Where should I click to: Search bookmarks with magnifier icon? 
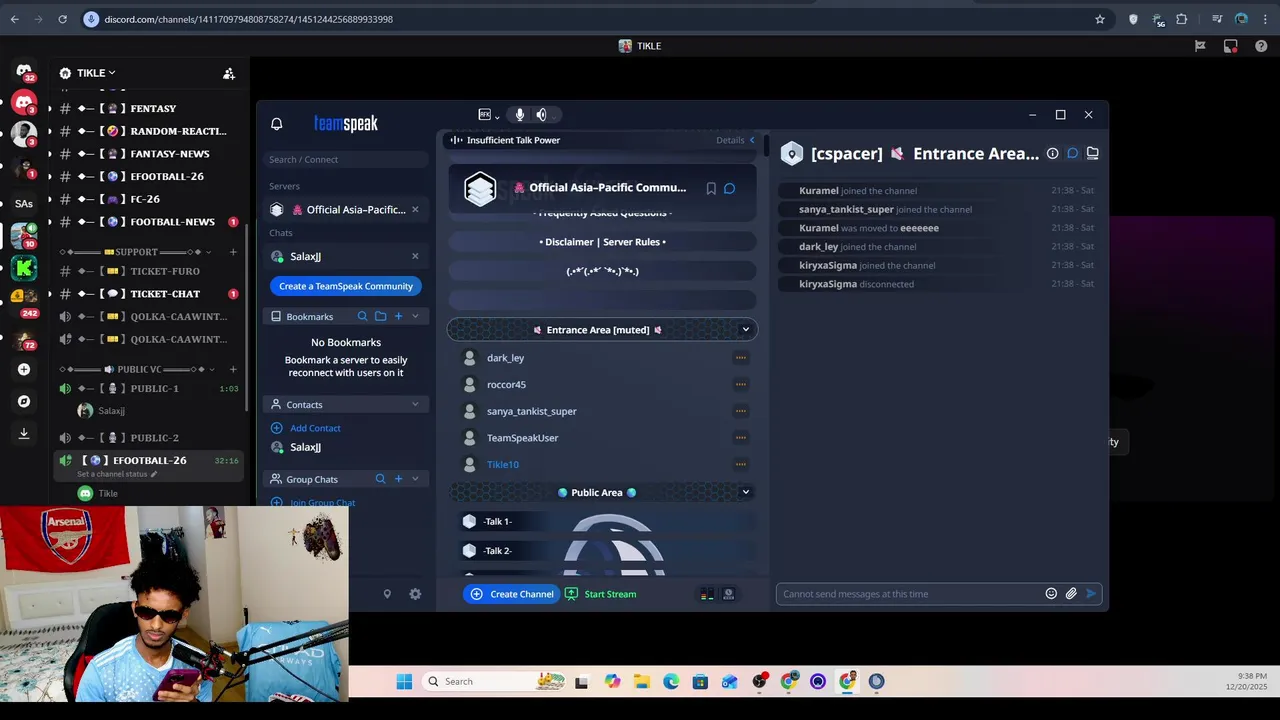coord(363,316)
